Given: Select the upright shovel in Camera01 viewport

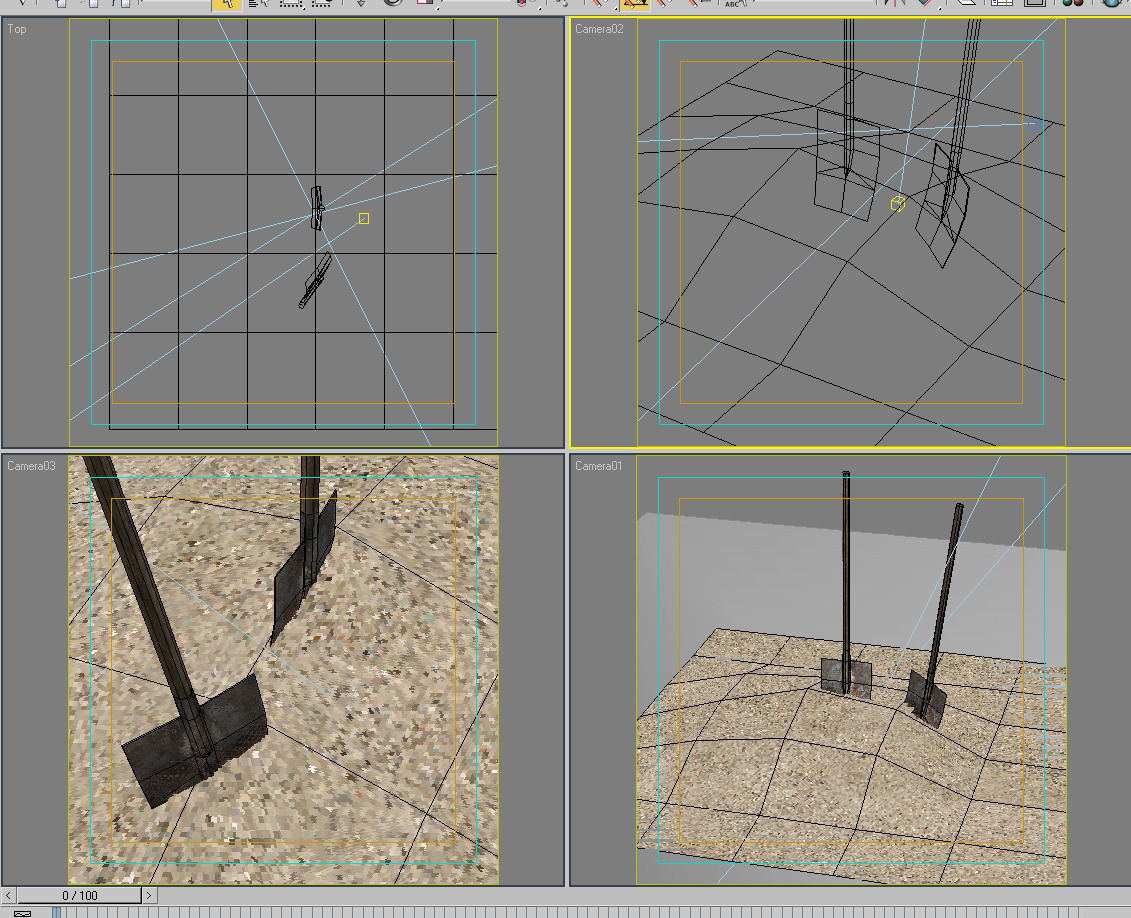Looking at the screenshot, I should click(x=846, y=584).
